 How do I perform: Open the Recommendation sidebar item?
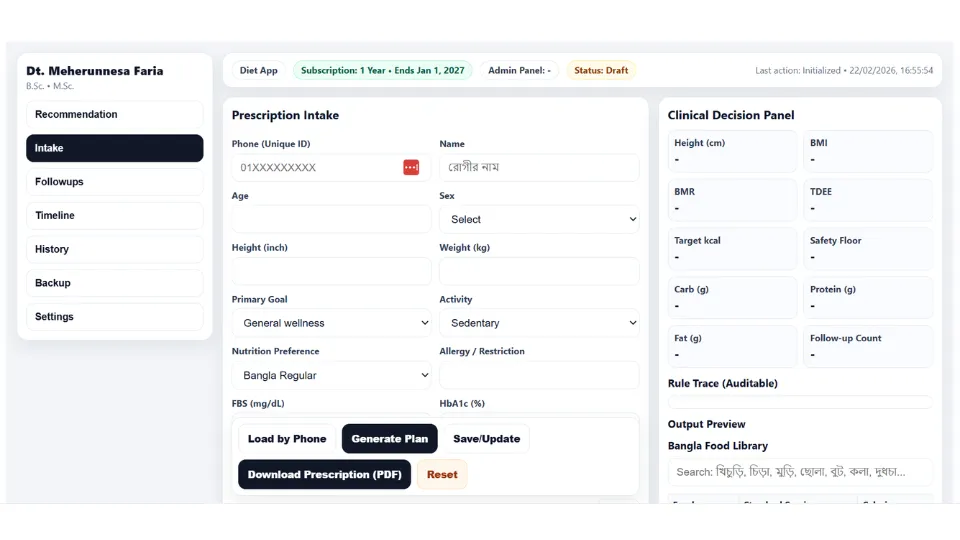coord(114,115)
